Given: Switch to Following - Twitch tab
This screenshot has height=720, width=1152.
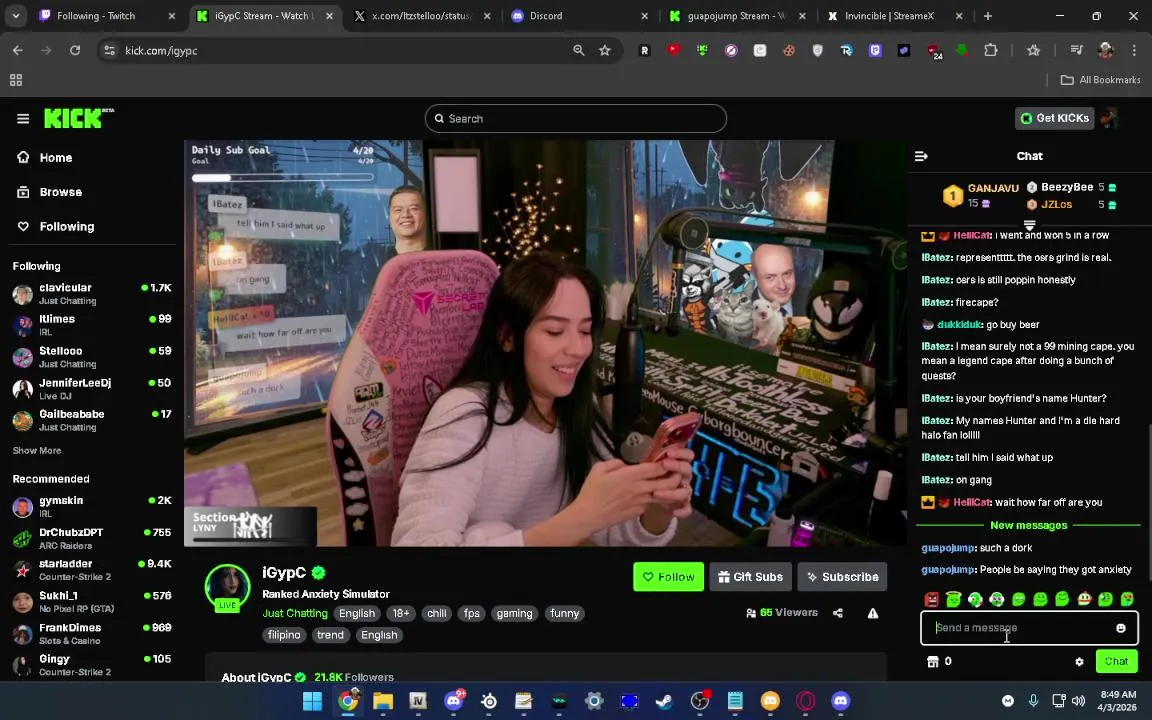Looking at the screenshot, I should pos(109,15).
